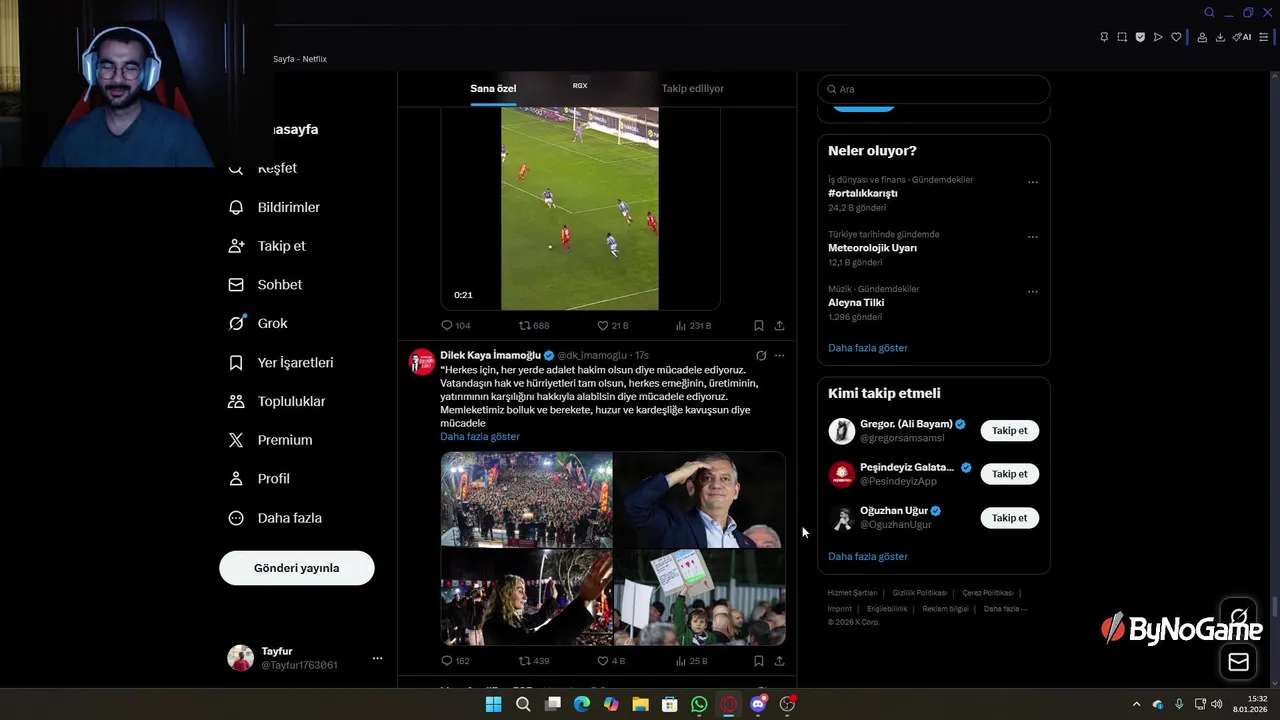
Task: Open volume control in system tray
Action: click(x=1216, y=704)
